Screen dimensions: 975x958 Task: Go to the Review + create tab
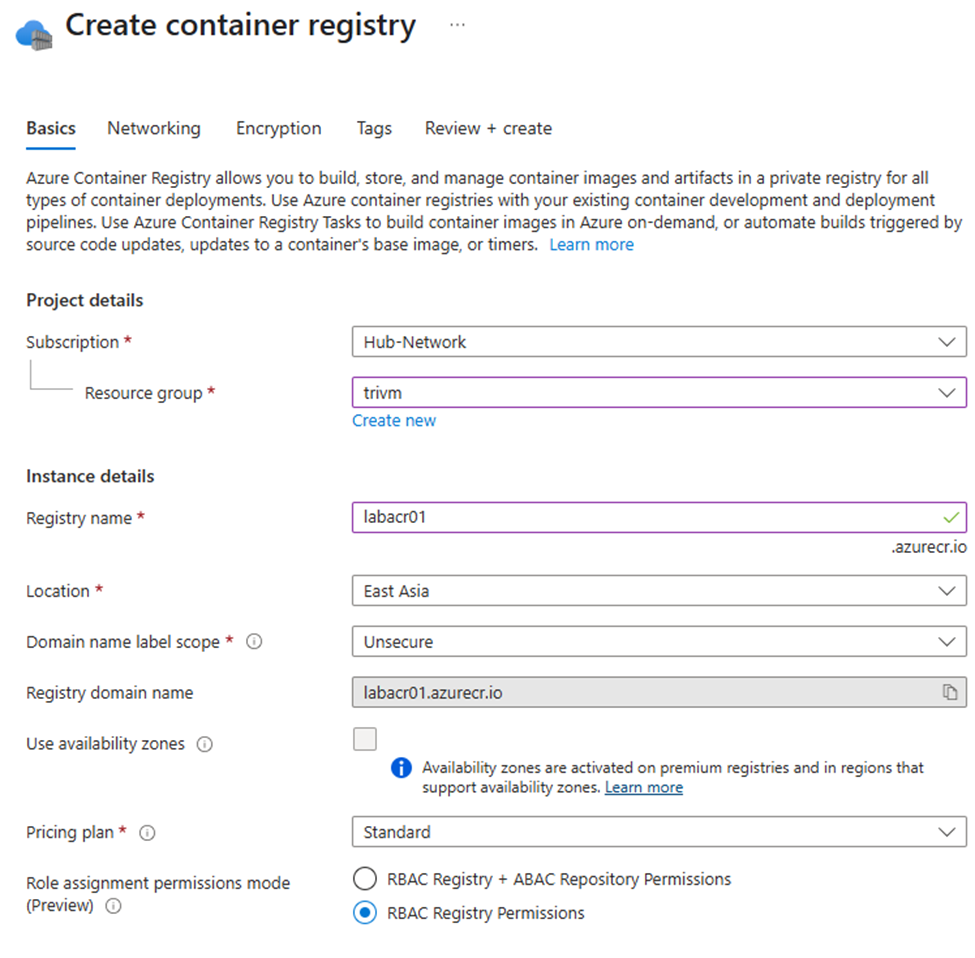point(488,128)
